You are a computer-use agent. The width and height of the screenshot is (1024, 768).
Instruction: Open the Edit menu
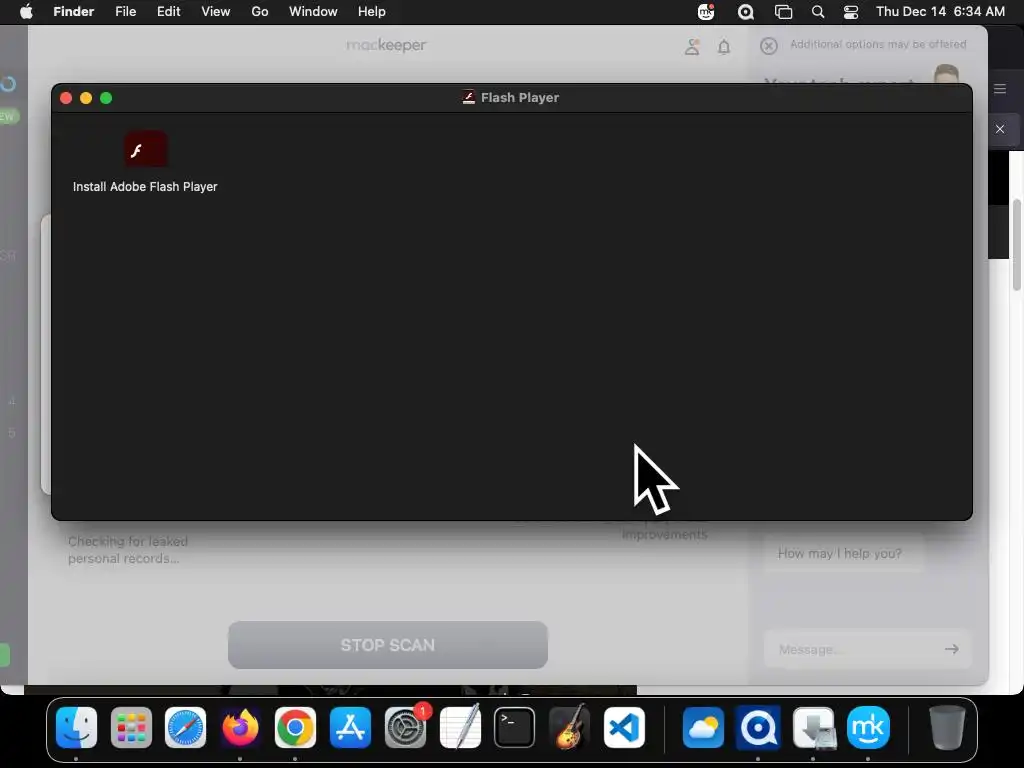tap(168, 12)
